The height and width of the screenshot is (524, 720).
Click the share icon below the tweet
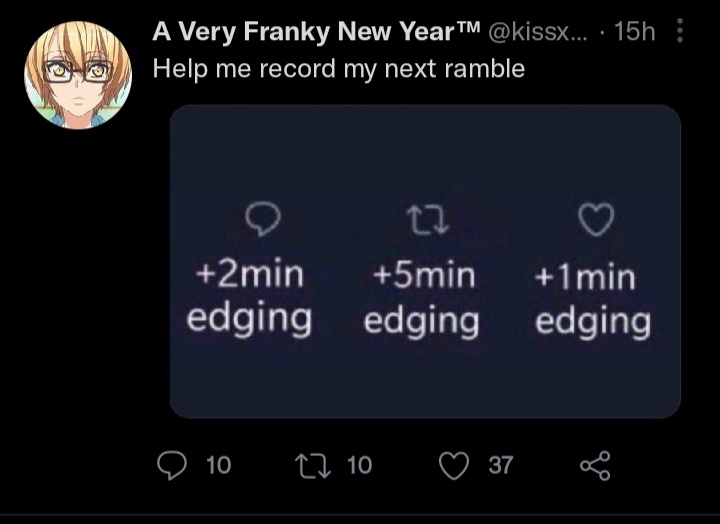tap(594, 464)
